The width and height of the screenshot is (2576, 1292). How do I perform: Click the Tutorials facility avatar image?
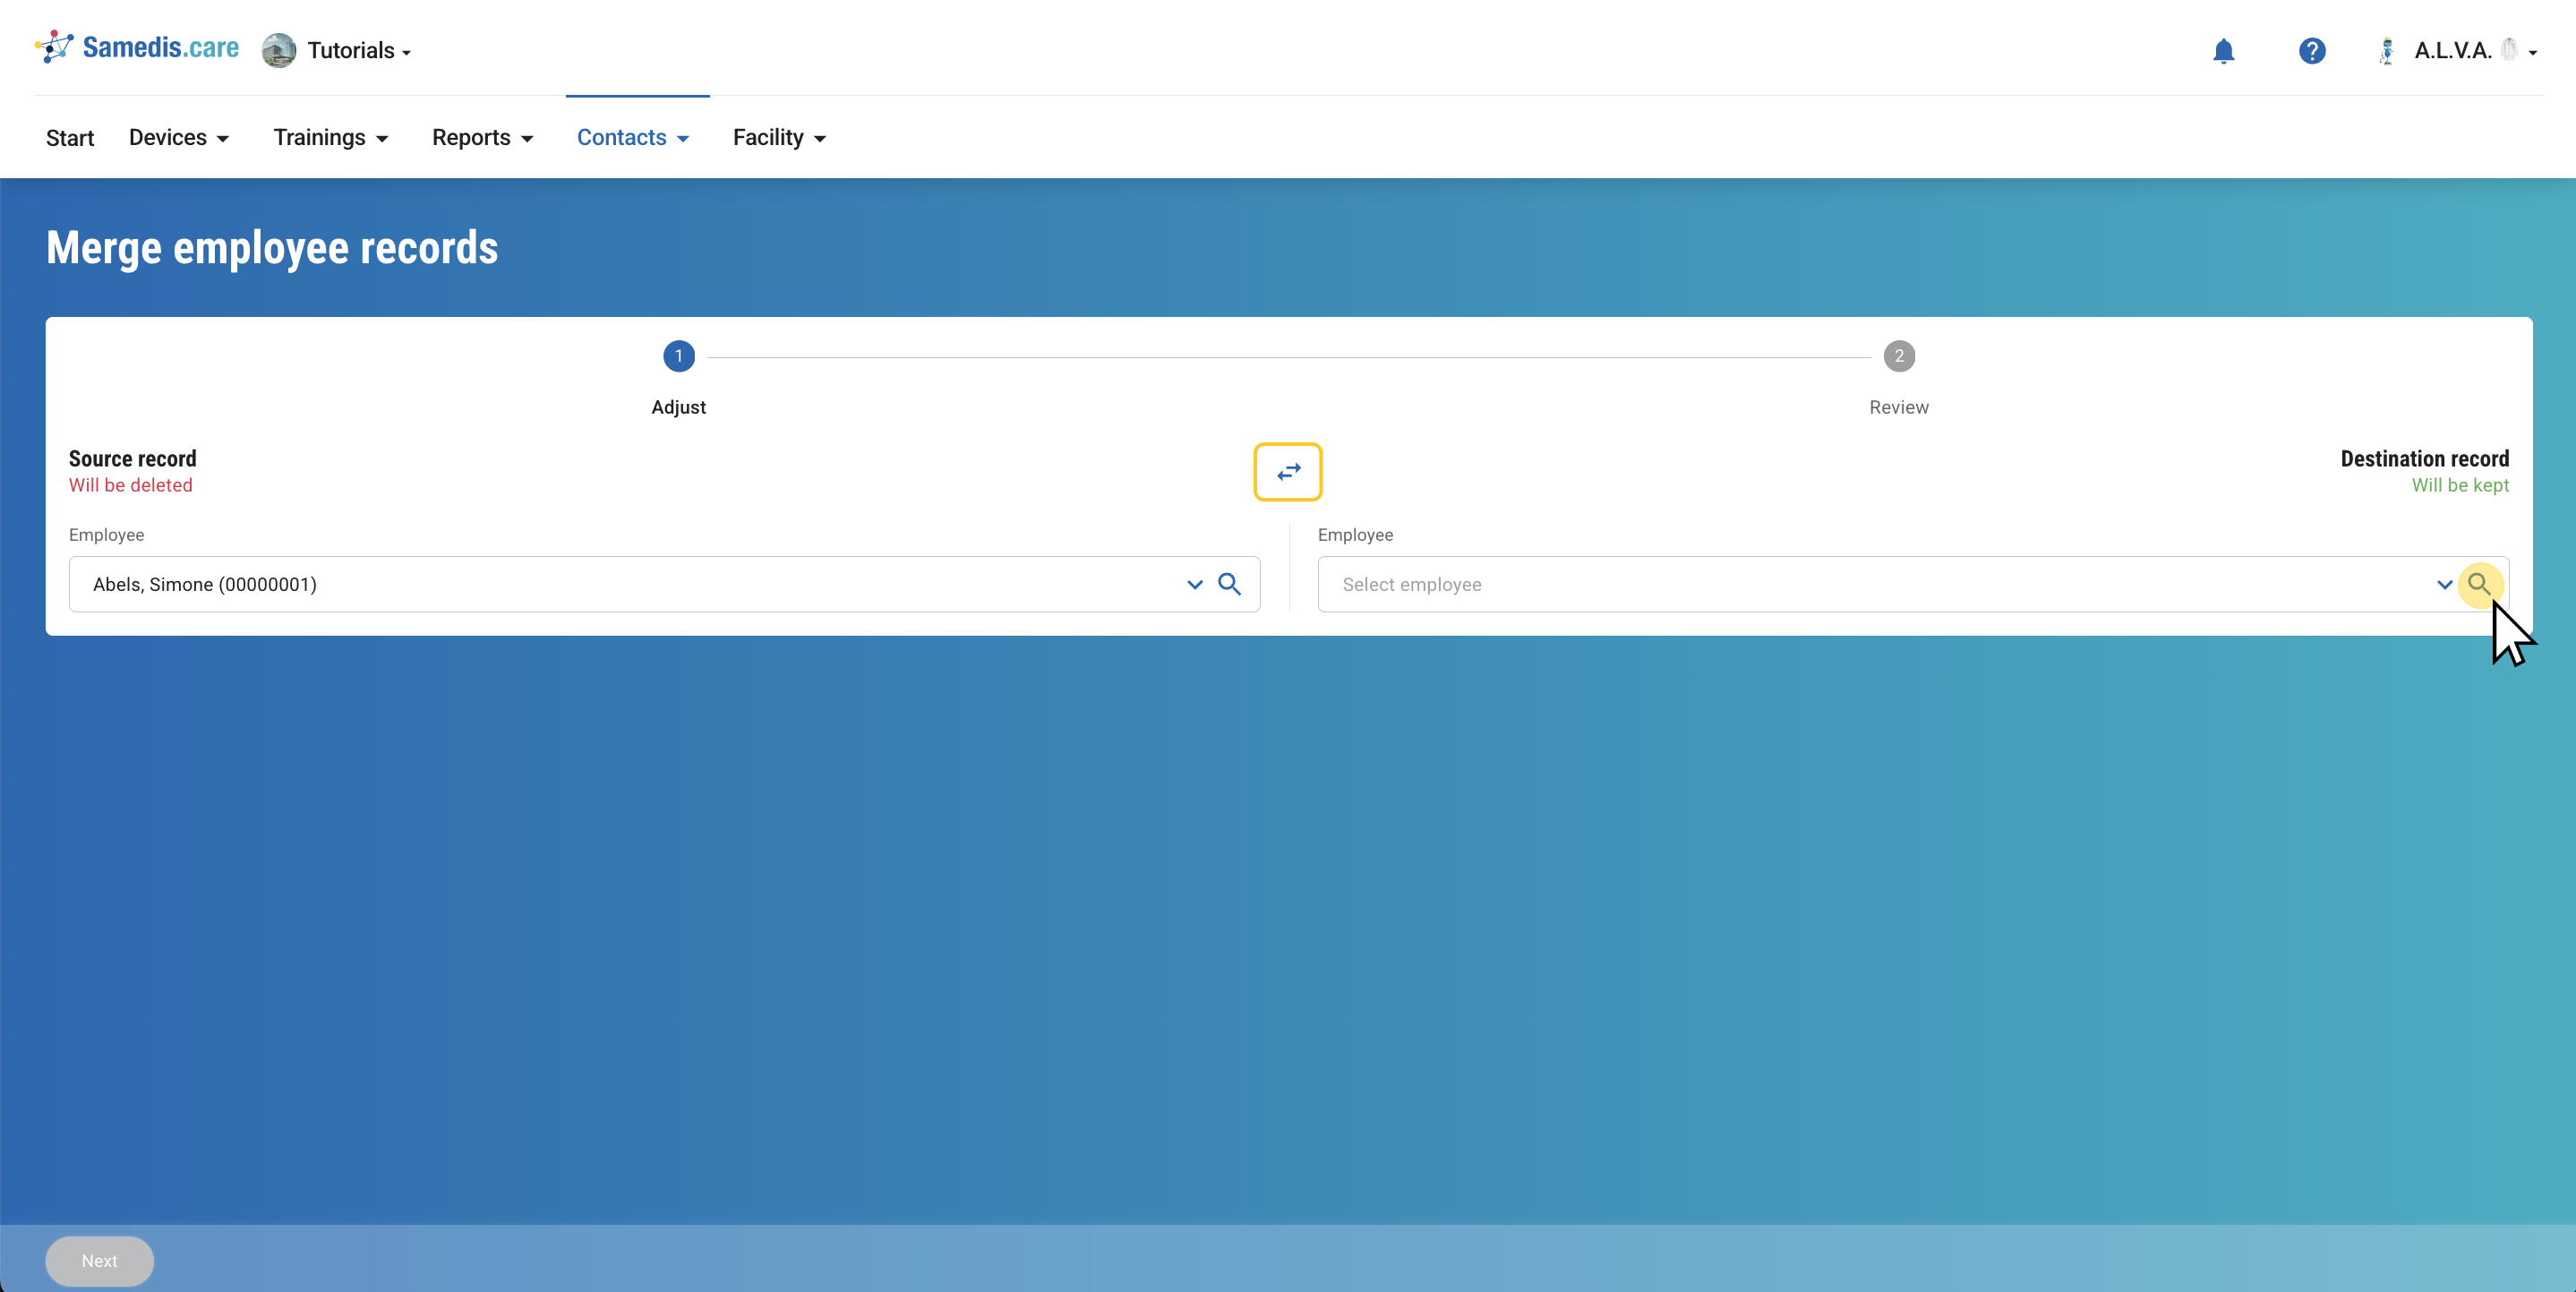click(279, 51)
